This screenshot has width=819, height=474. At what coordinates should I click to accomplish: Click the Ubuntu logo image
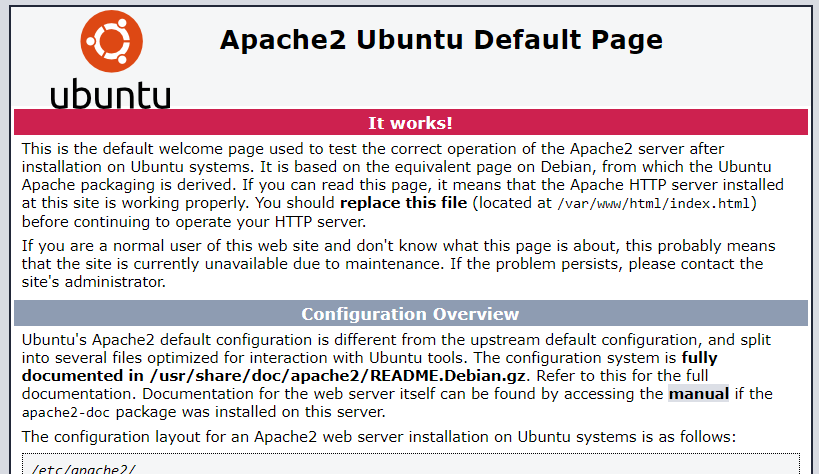(x=111, y=59)
